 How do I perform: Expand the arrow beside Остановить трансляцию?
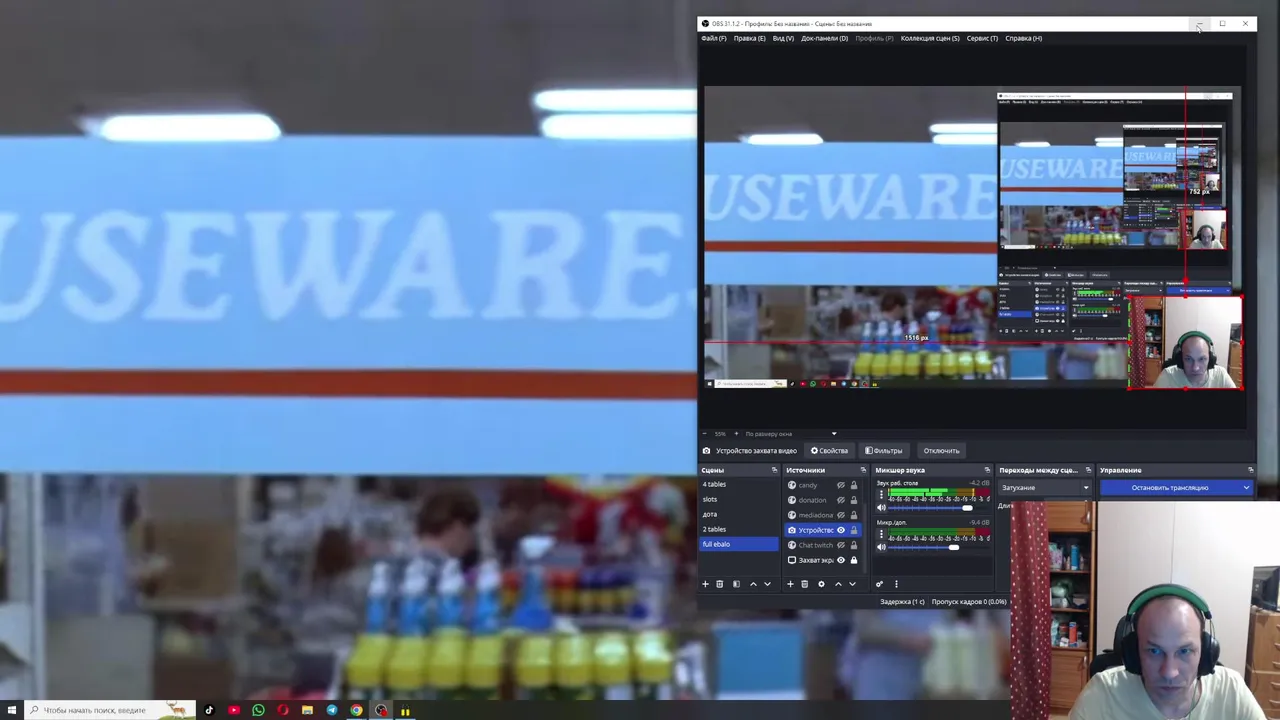click(x=1246, y=488)
